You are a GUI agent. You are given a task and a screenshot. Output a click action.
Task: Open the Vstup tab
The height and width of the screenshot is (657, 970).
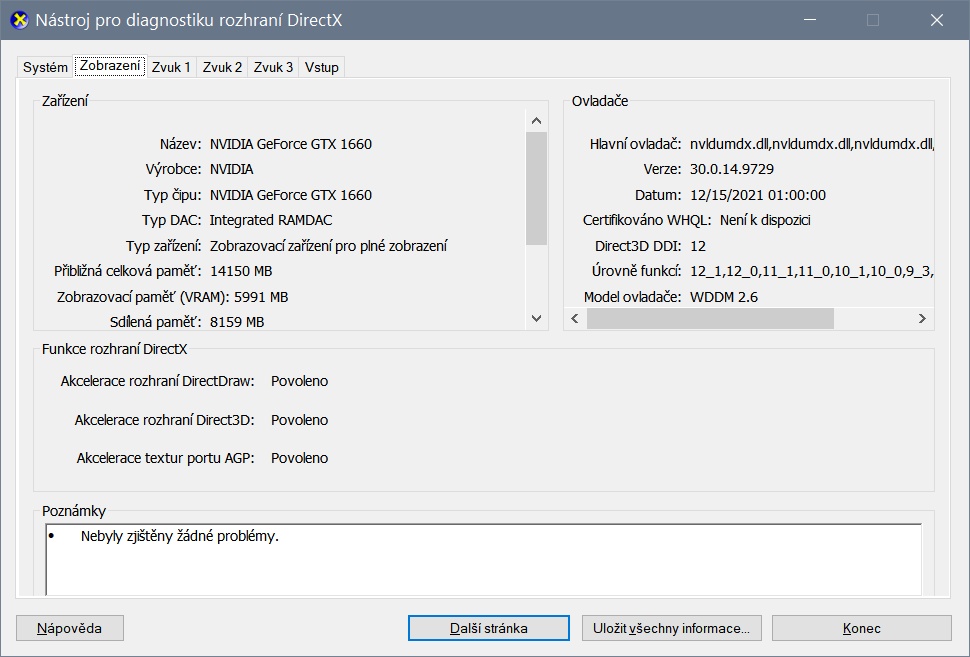point(321,67)
